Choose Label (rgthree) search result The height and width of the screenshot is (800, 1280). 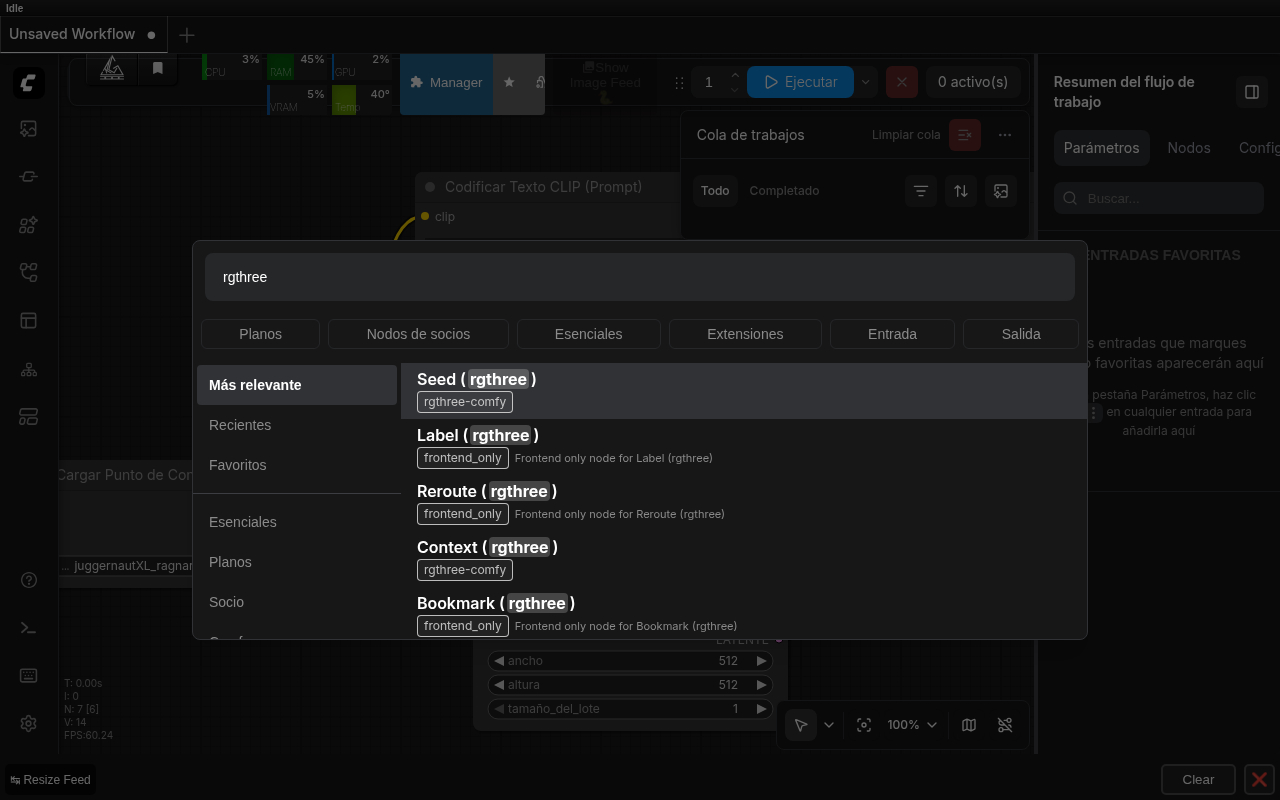pos(743,447)
